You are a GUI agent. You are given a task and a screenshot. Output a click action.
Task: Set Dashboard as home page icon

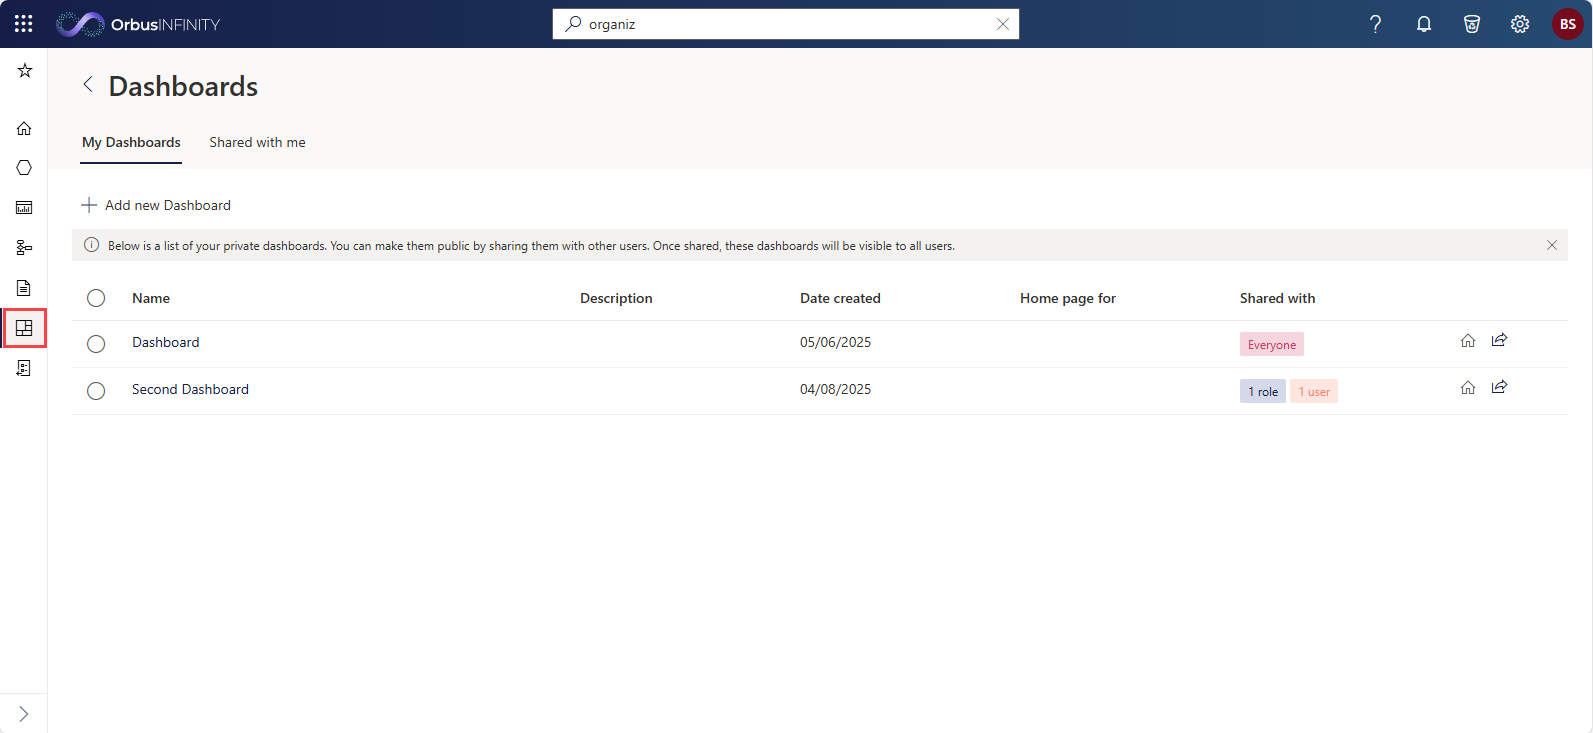click(1468, 340)
